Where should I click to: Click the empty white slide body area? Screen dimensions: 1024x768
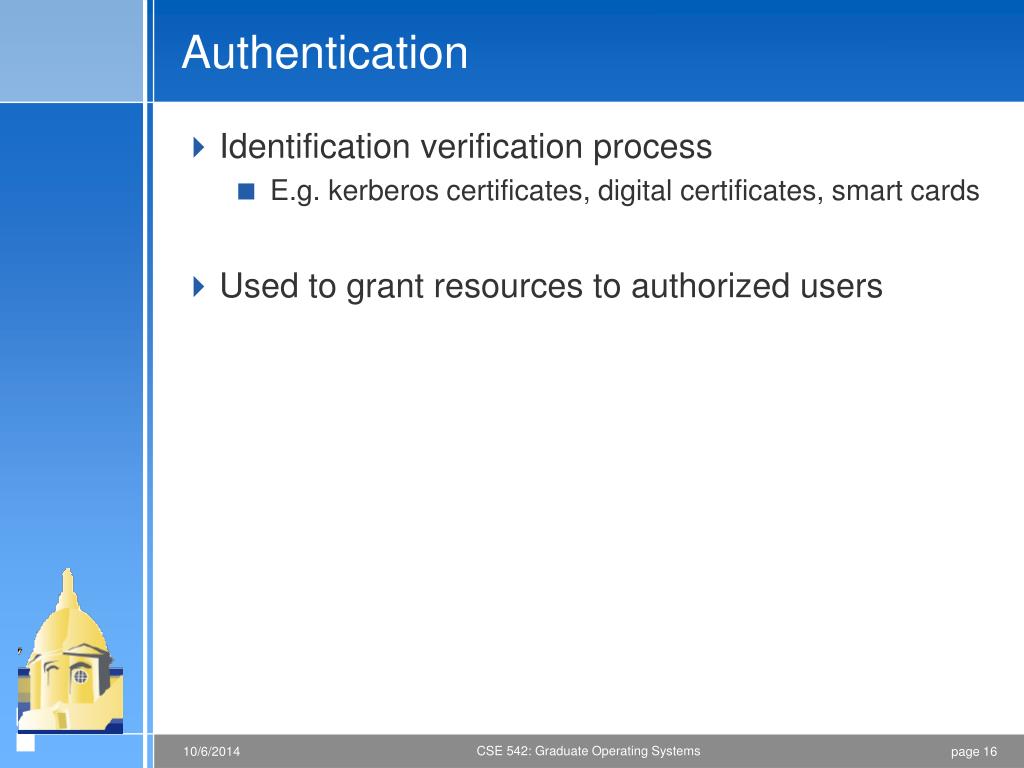coord(588,516)
